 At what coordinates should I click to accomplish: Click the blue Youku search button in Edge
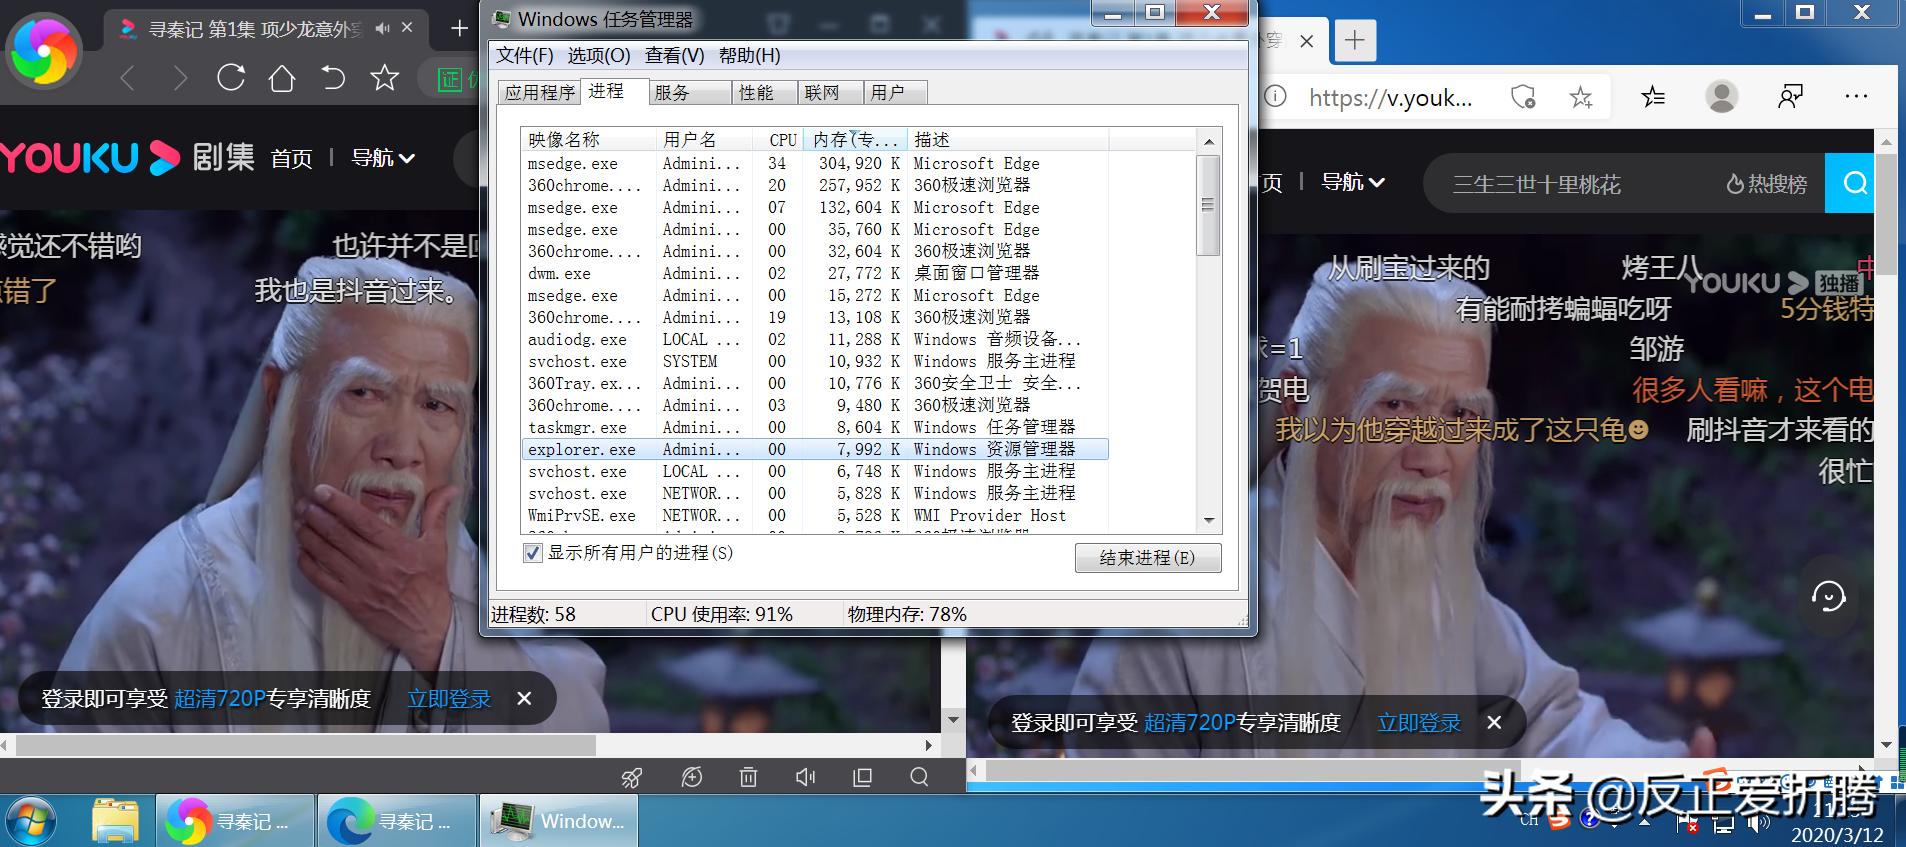(1850, 183)
